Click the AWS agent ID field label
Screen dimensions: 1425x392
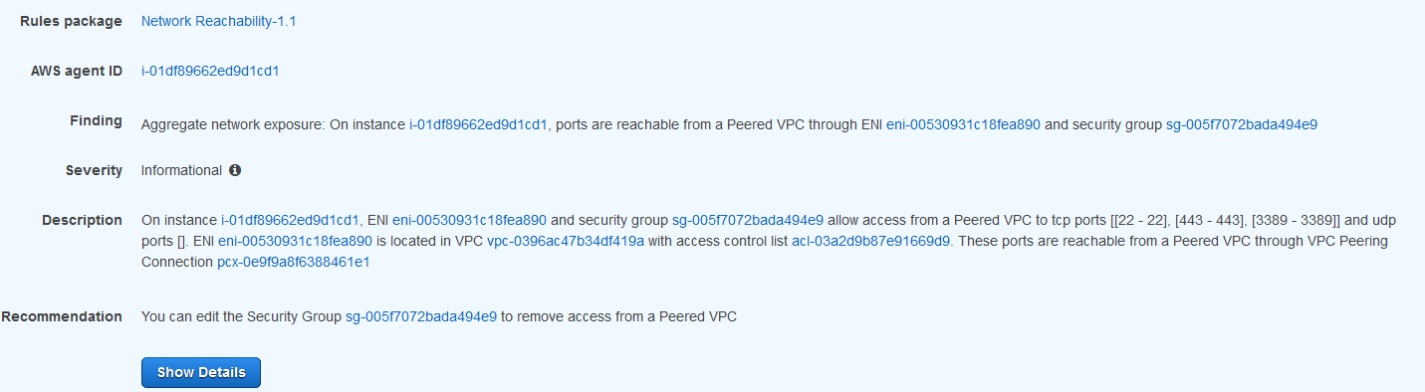(77, 71)
